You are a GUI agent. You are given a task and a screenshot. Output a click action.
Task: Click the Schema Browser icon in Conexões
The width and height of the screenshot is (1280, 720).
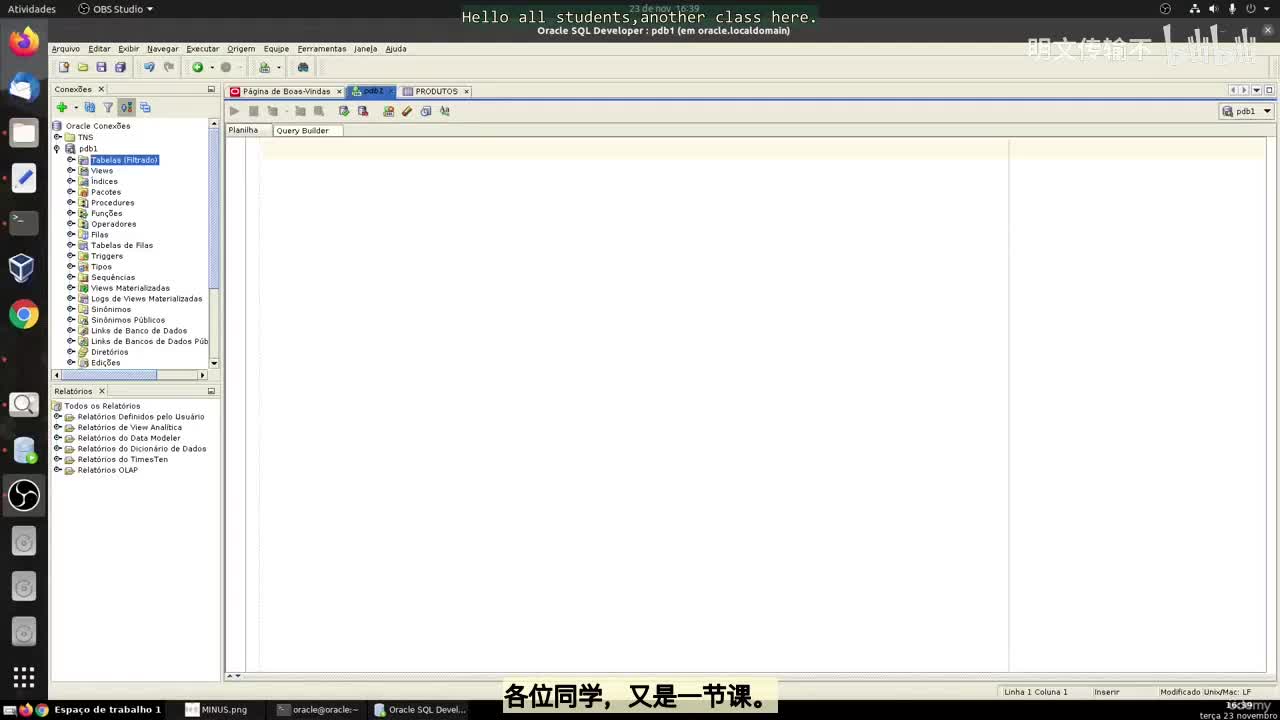(x=145, y=107)
